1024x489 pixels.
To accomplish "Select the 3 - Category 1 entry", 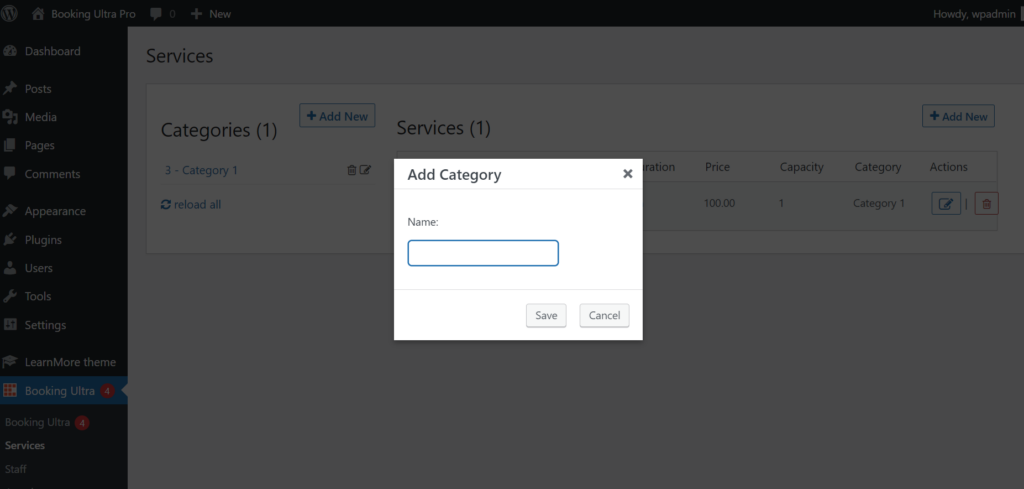I will point(201,170).
